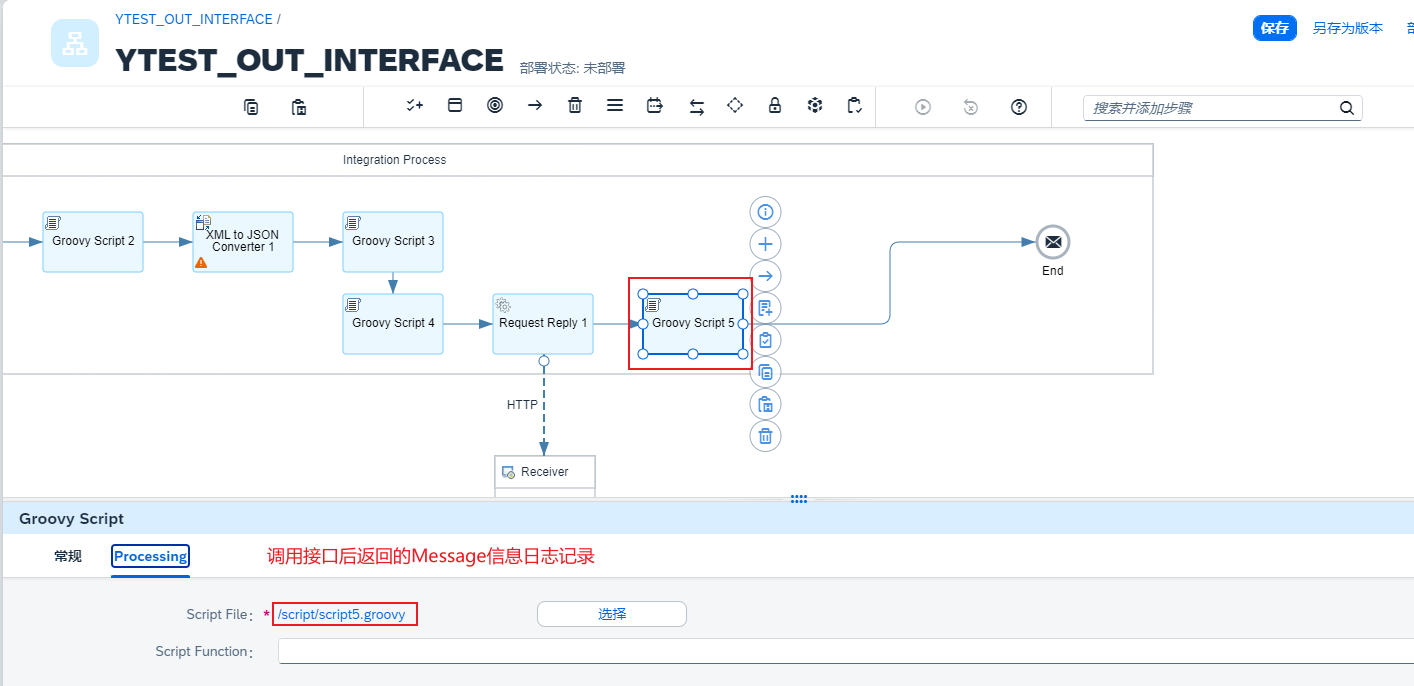
Task: Click the trash icon in top toolbar
Action: point(575,106)
